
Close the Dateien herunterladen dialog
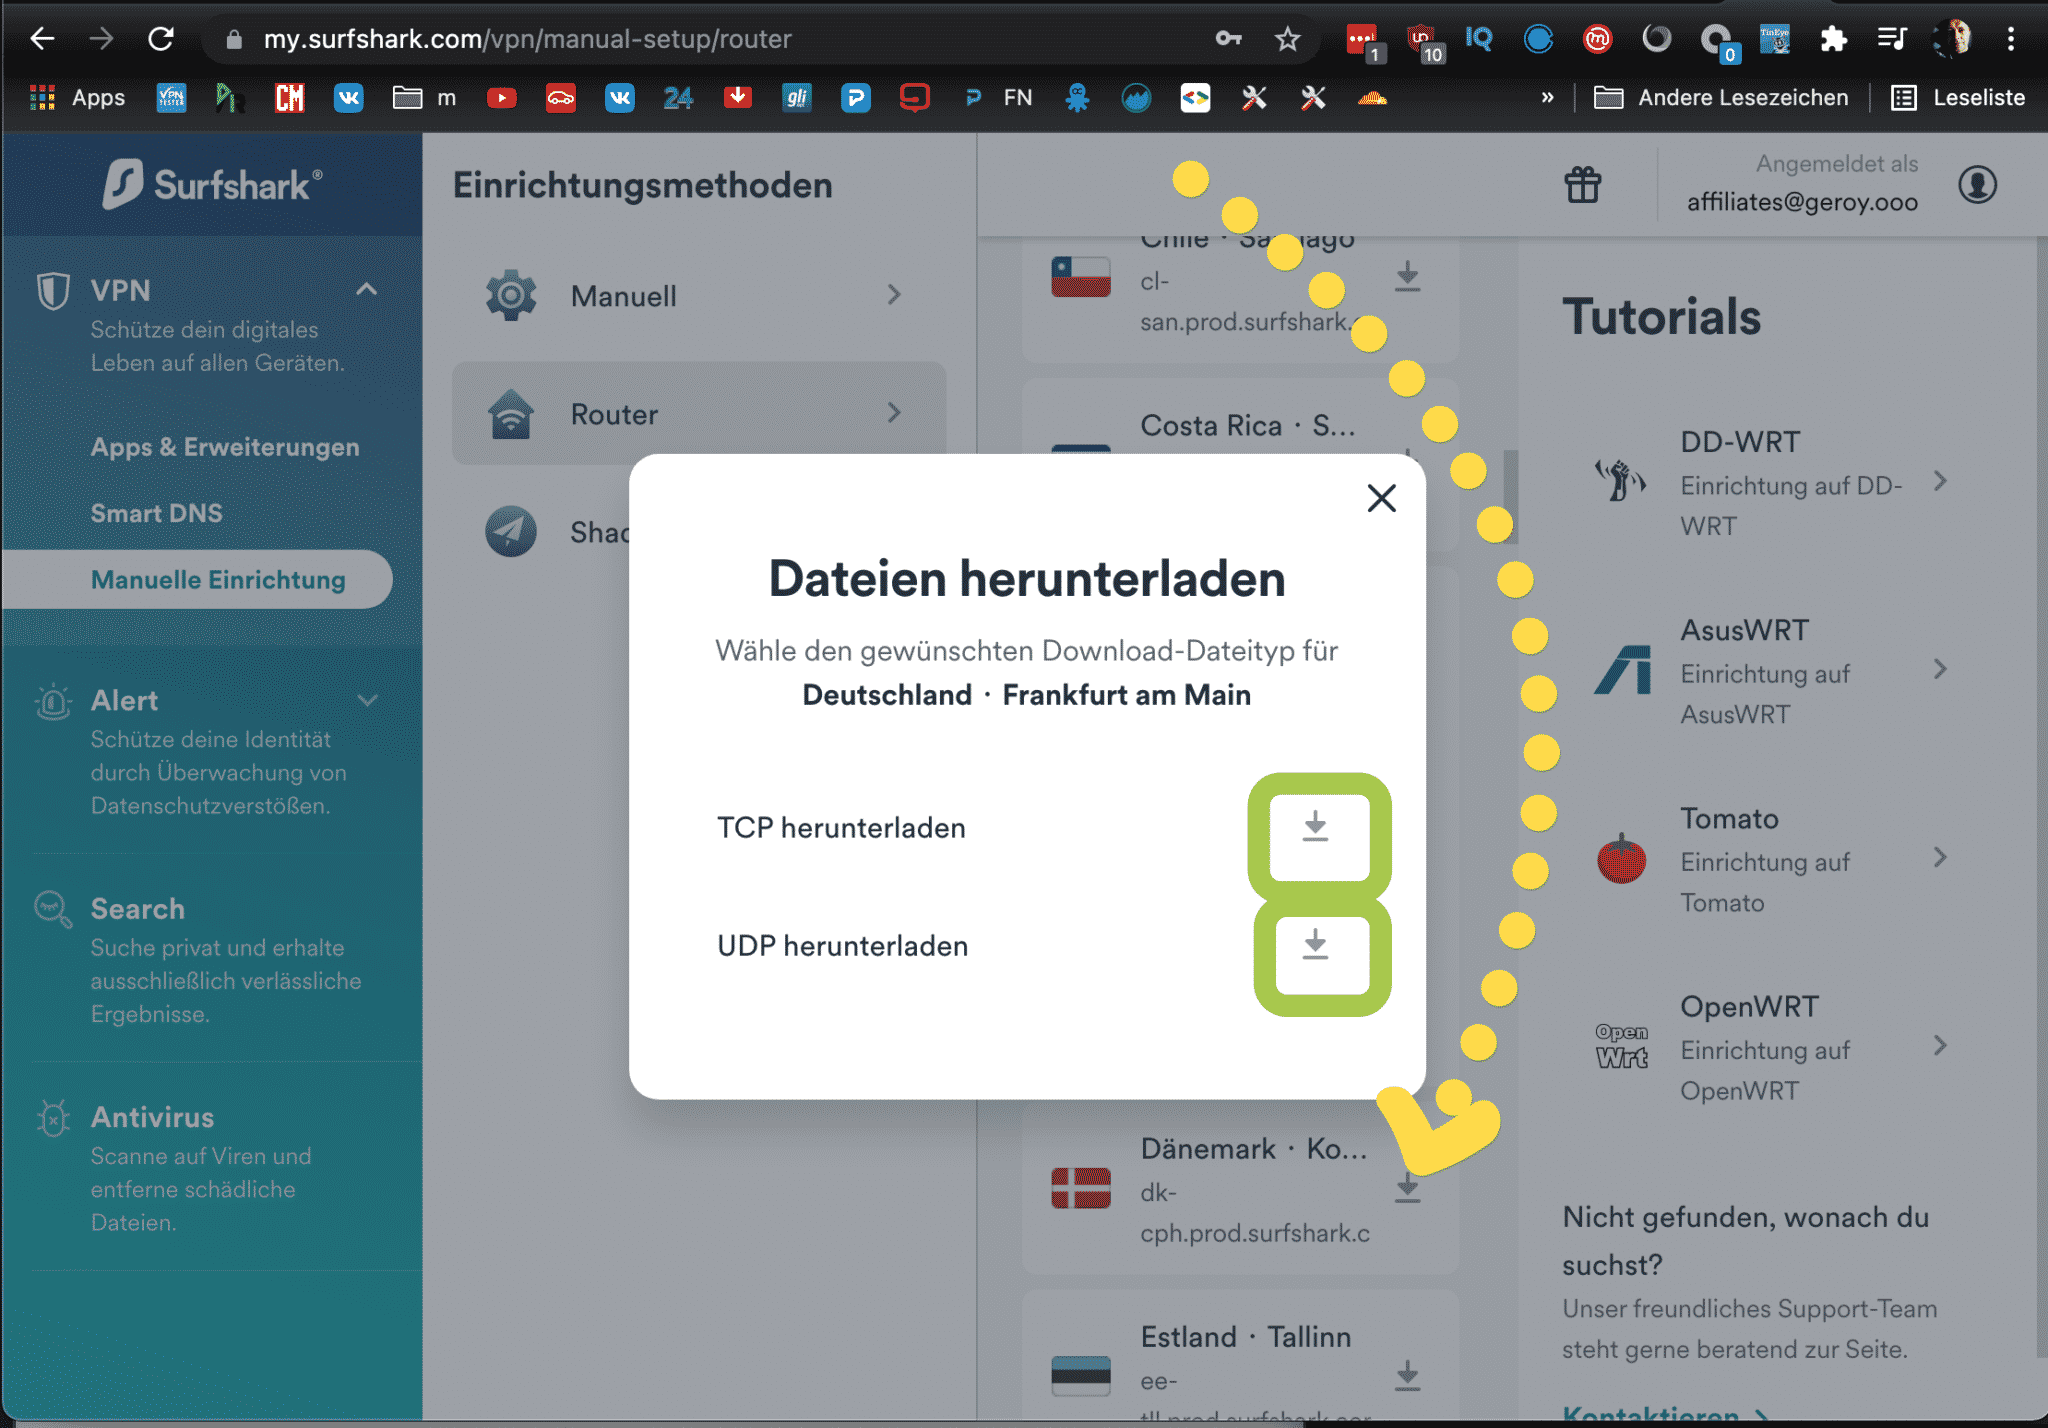(x=1381, y=497)
